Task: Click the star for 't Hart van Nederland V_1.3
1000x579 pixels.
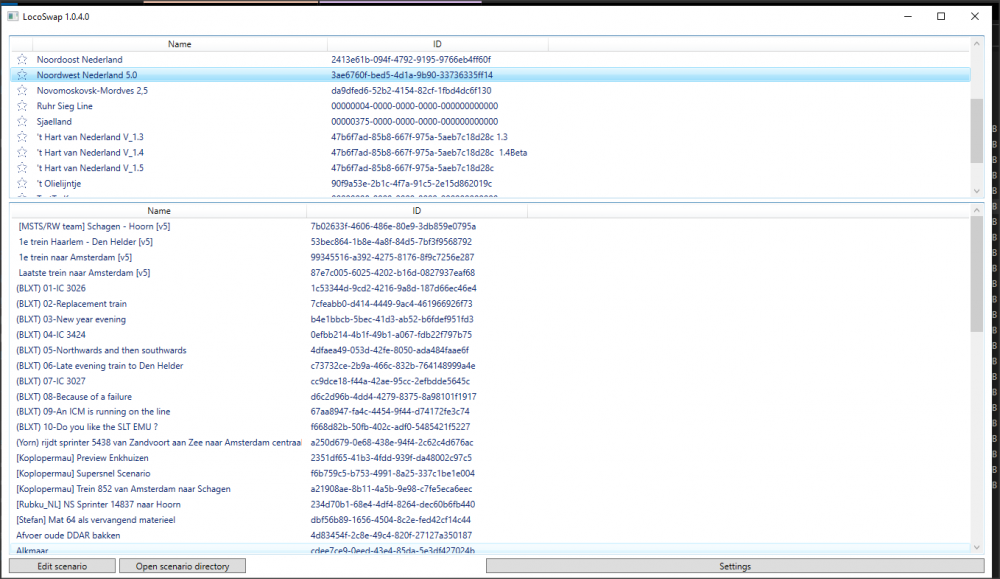Action: tap(22, 137)
